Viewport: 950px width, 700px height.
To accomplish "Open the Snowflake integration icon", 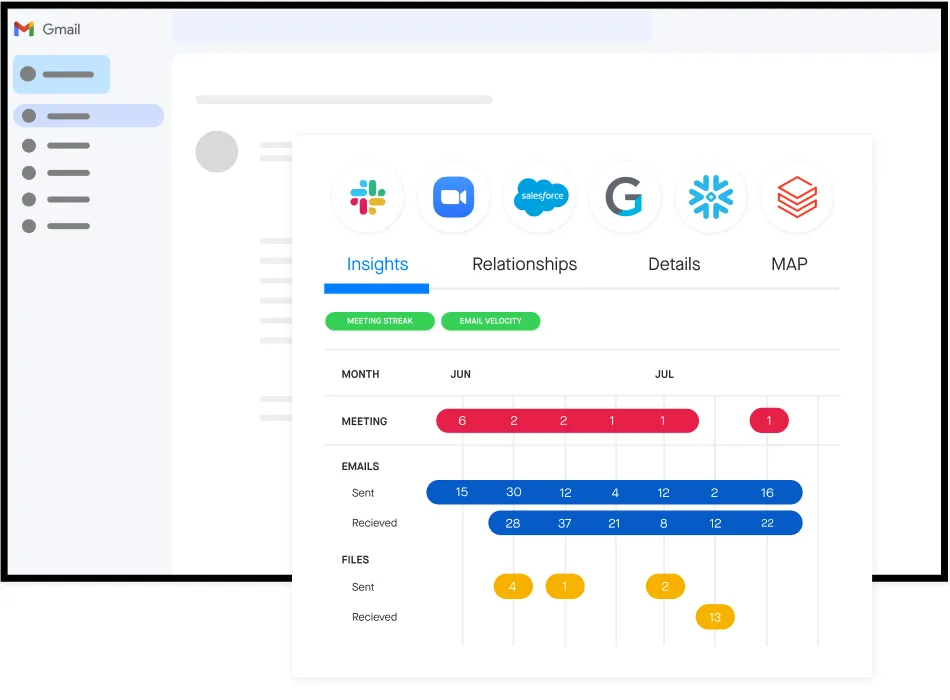I will (711, 197).
